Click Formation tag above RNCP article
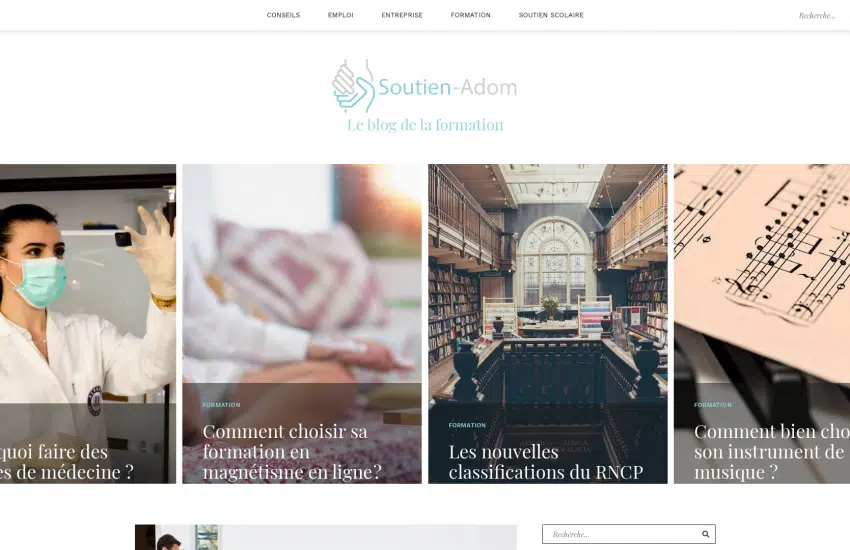The image size is (850, 550). 467,425
